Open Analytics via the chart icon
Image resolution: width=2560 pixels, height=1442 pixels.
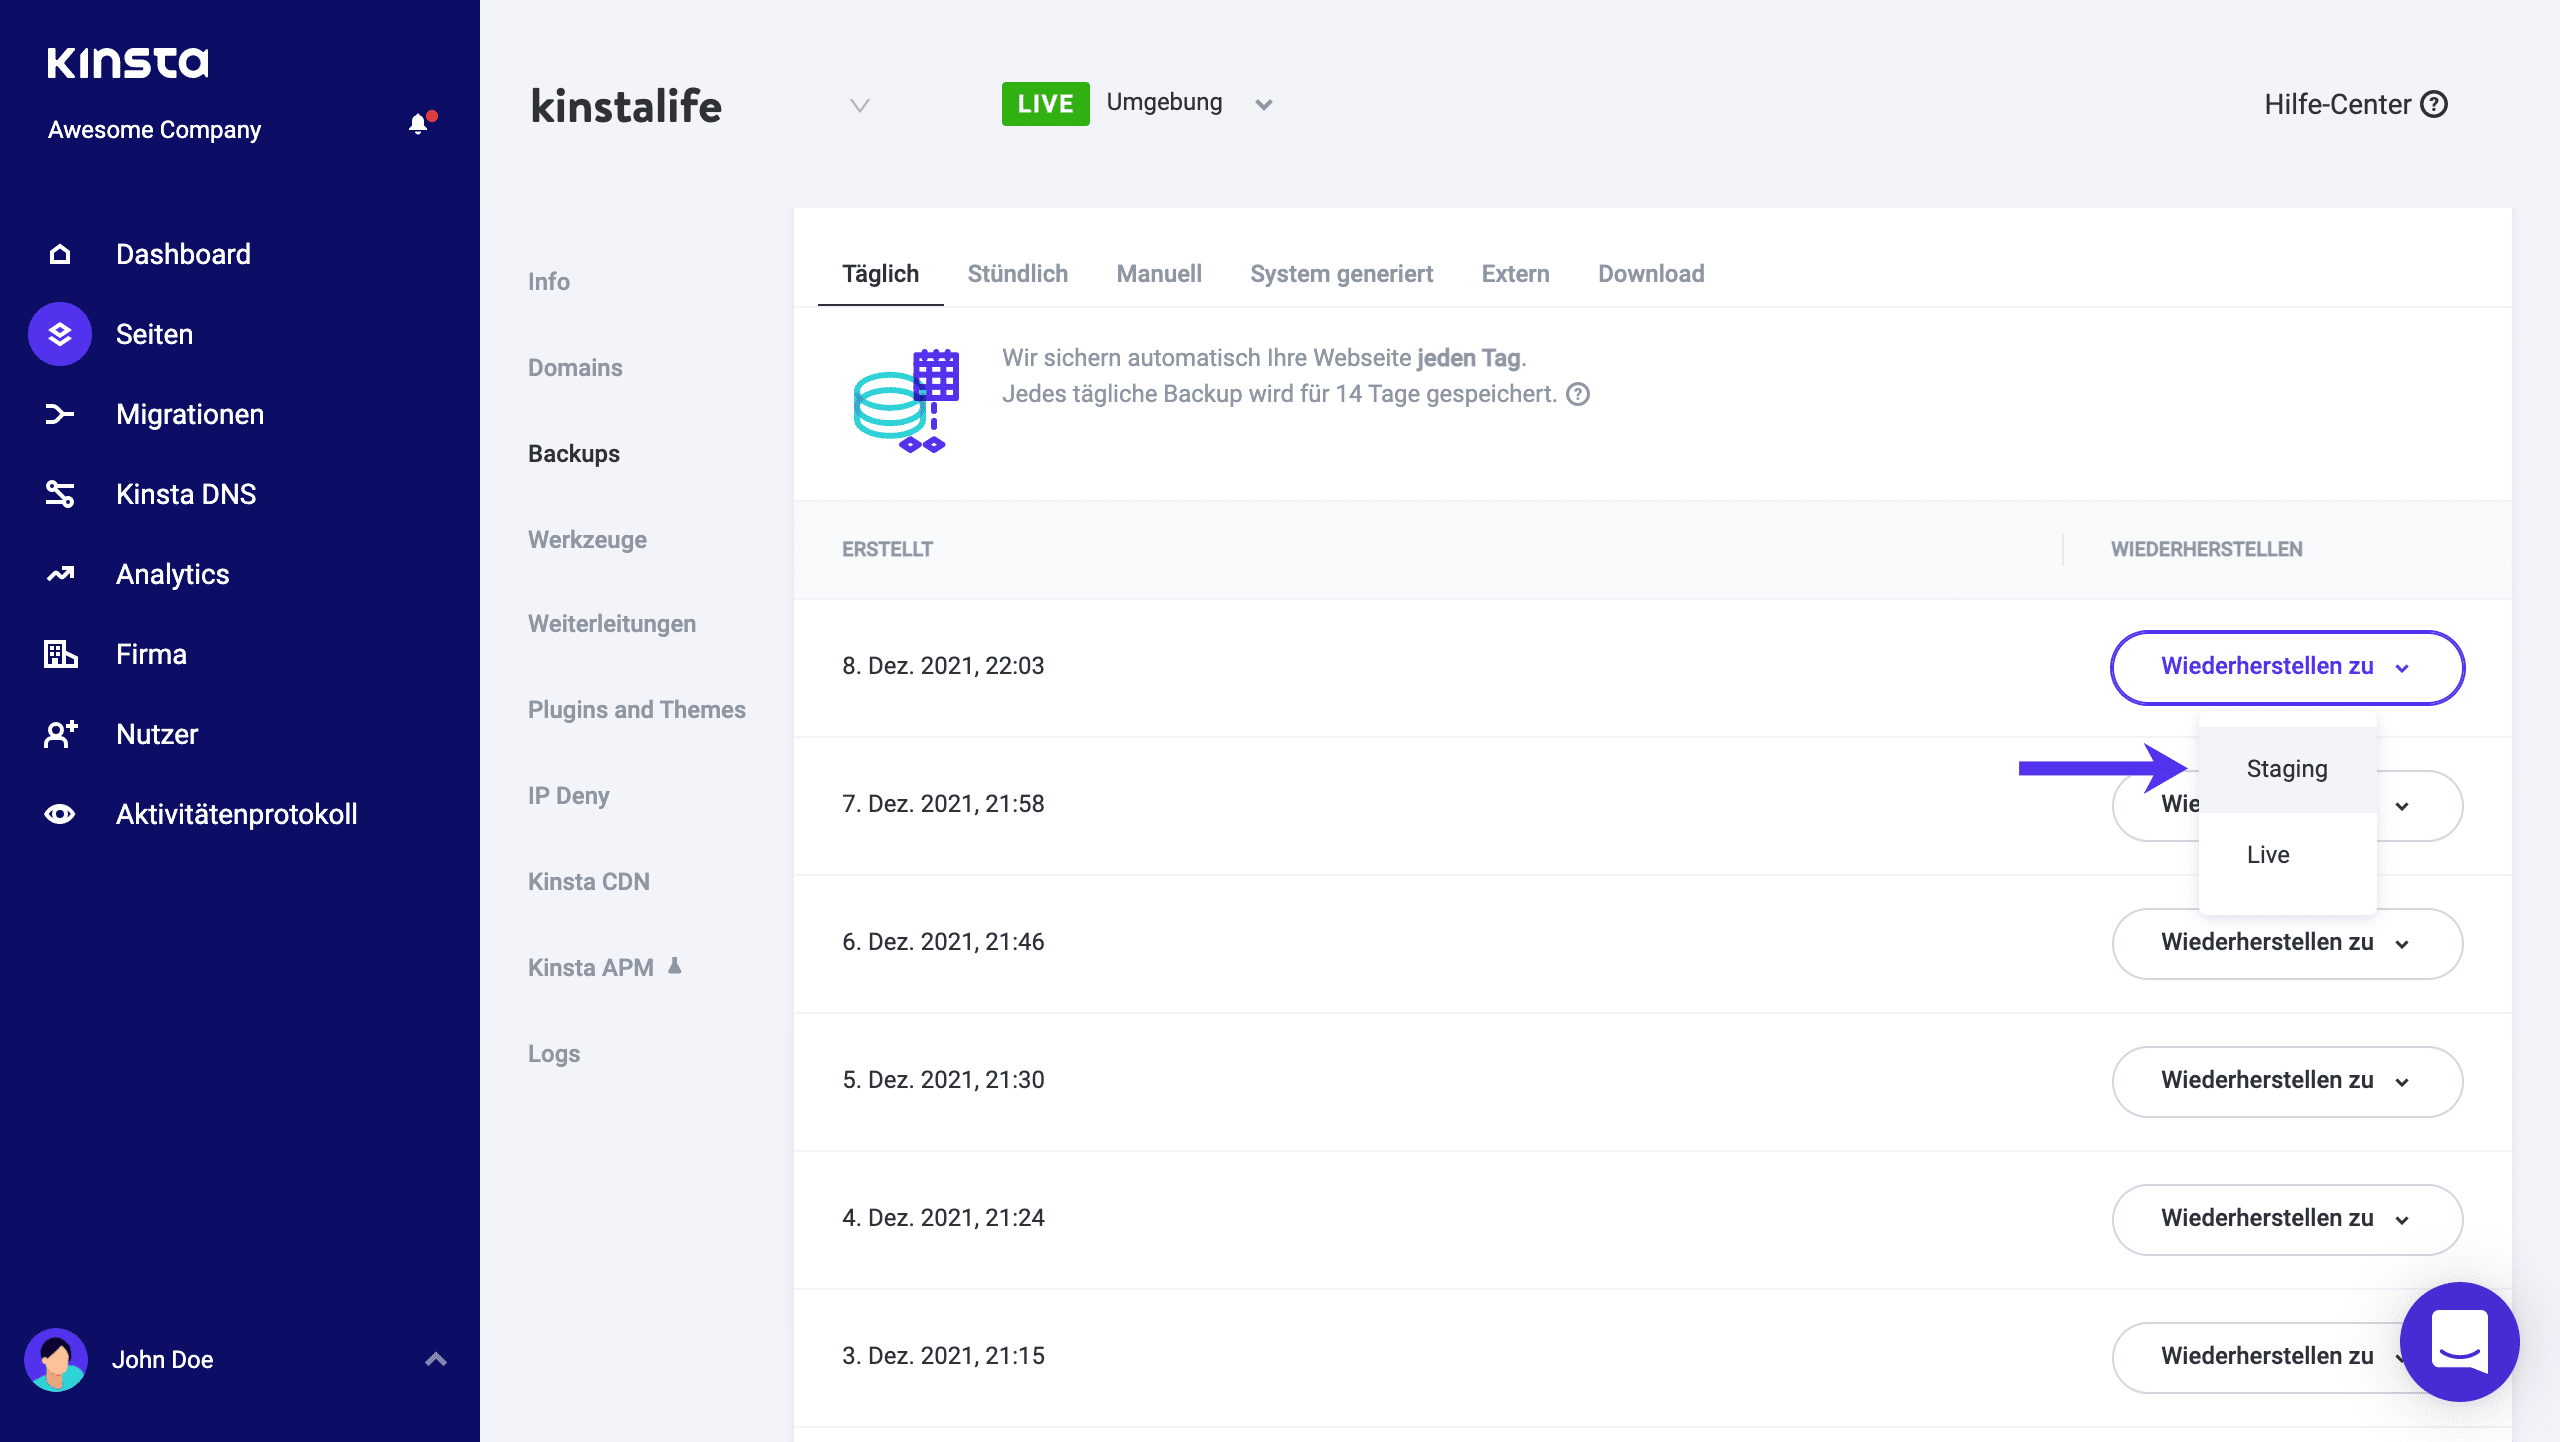pos(60,574)
